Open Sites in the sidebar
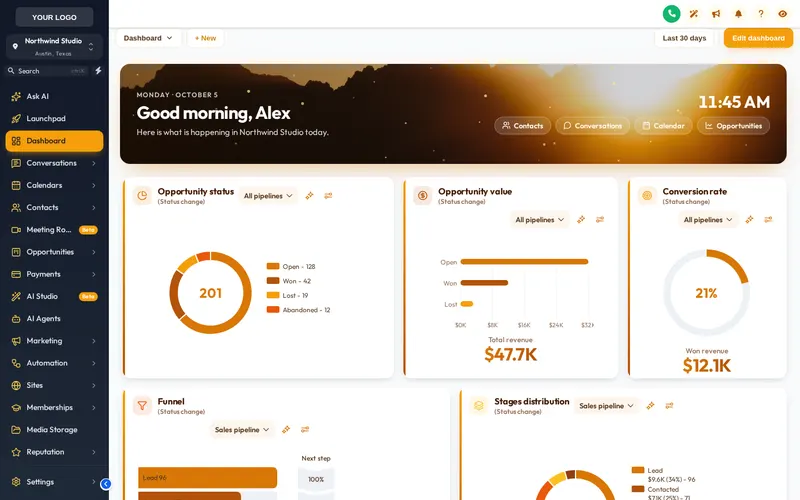Viewport: 800px width, 500px height. [54, 385]
